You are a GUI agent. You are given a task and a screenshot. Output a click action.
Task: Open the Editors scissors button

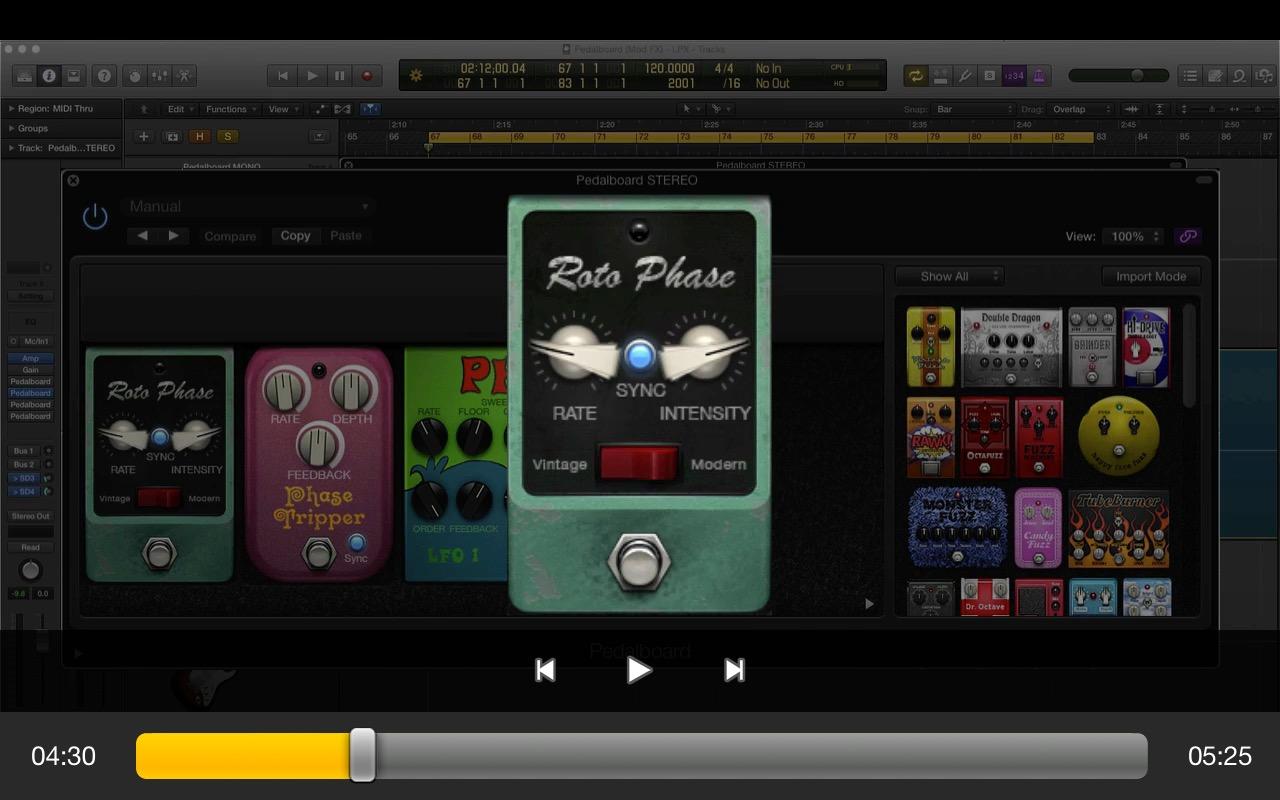(x=184, y=76)
